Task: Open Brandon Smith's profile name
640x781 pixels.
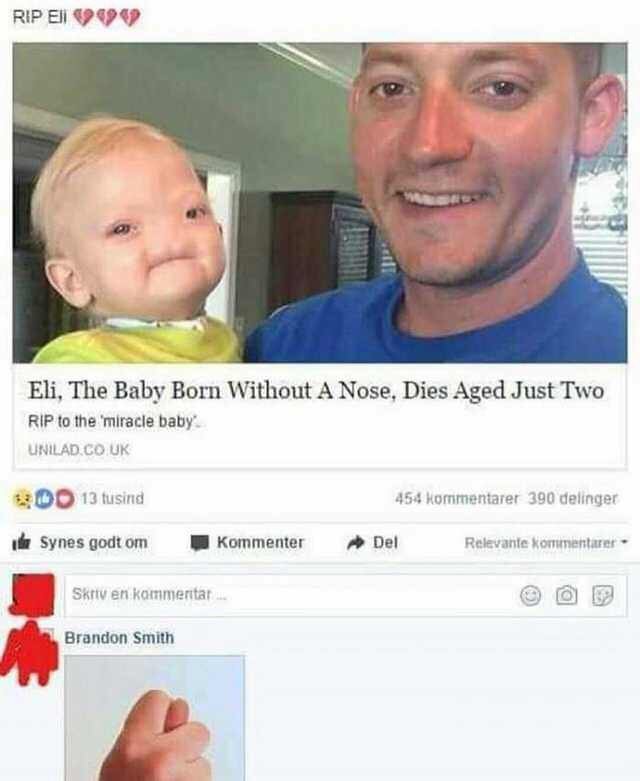Action: 119,638
